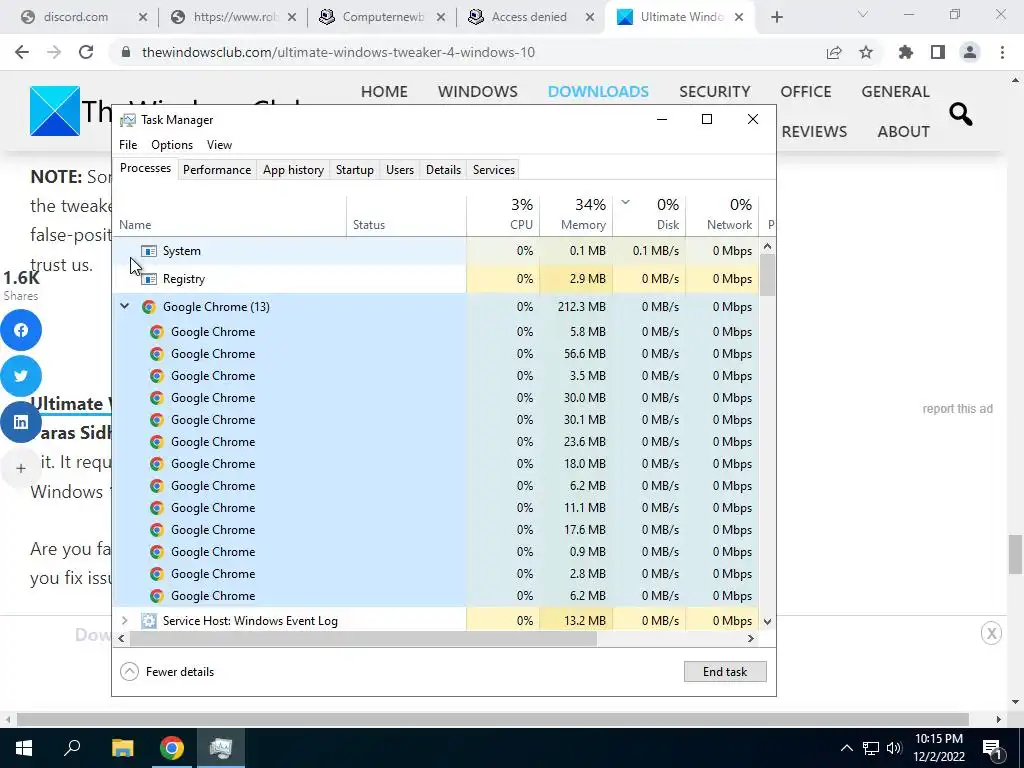
Task: Go to the Startup tab
Action: click(x=355, y=170)
